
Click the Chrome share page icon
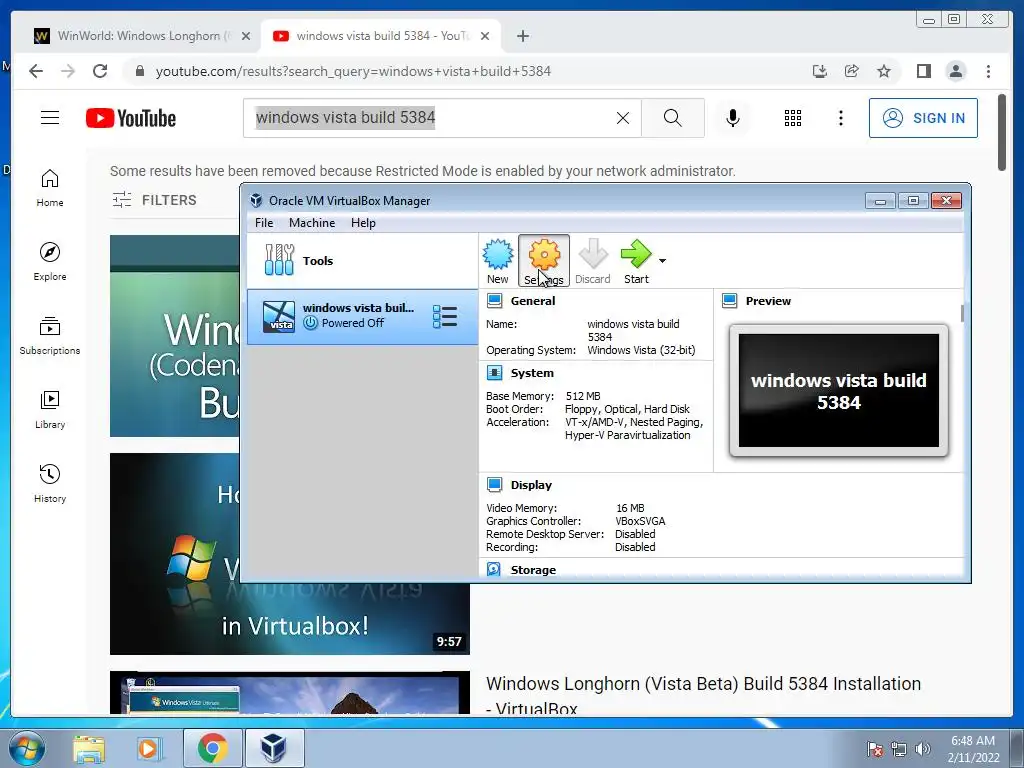click(x=852, y=71)
